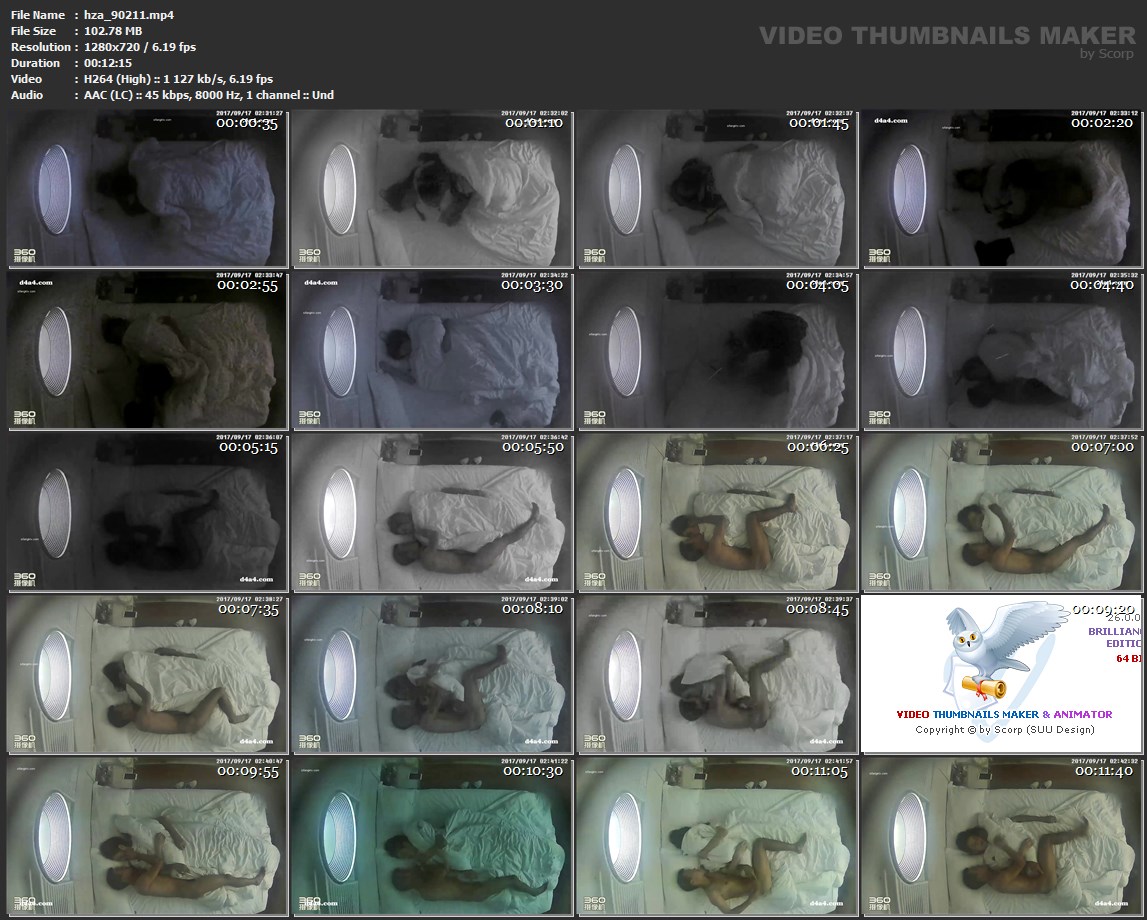Open the thumbnail stamped 00:03:30
Image resolution: width=1147 pixels, height=920 pixels.
point(432,350)
